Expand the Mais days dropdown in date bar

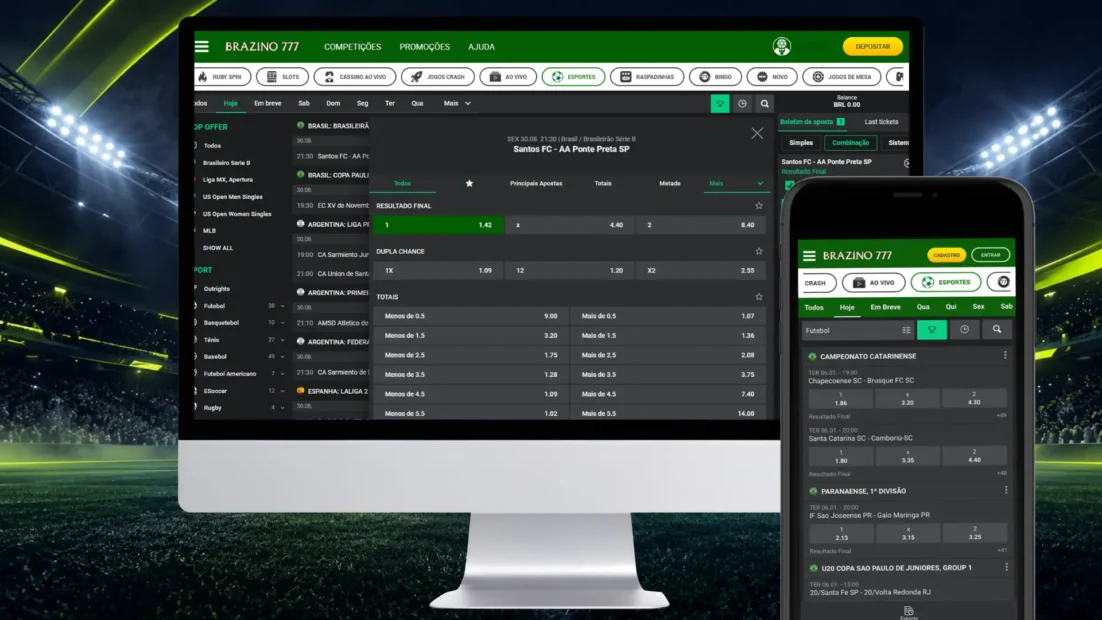click(457, 103)
